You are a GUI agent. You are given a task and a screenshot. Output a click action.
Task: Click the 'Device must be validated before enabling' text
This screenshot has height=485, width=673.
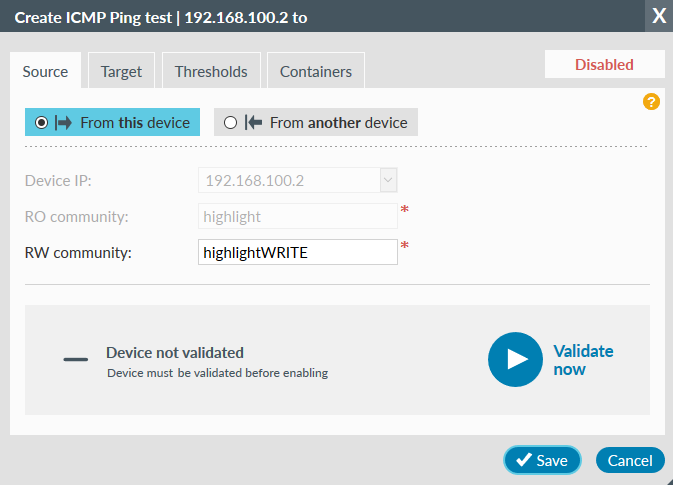218,373
